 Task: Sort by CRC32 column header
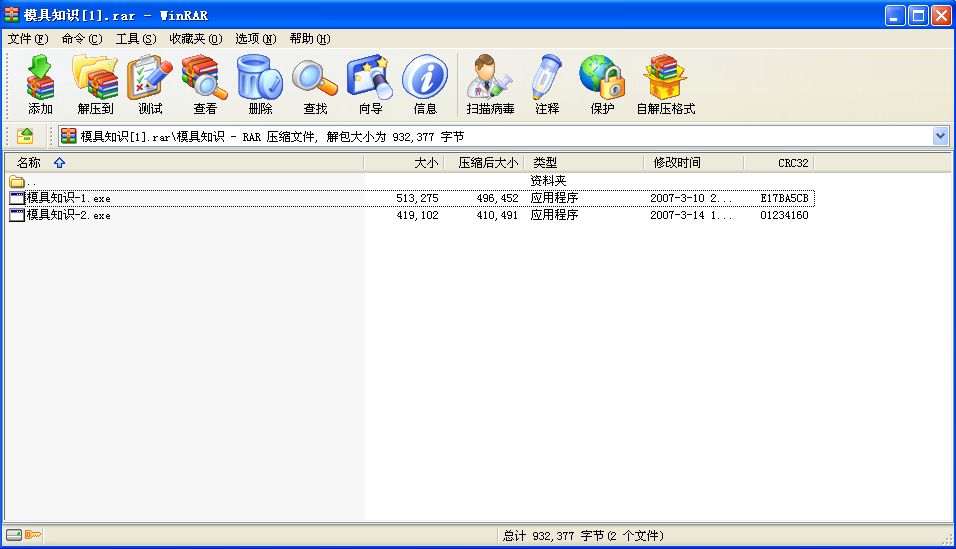tap(779, 163)
